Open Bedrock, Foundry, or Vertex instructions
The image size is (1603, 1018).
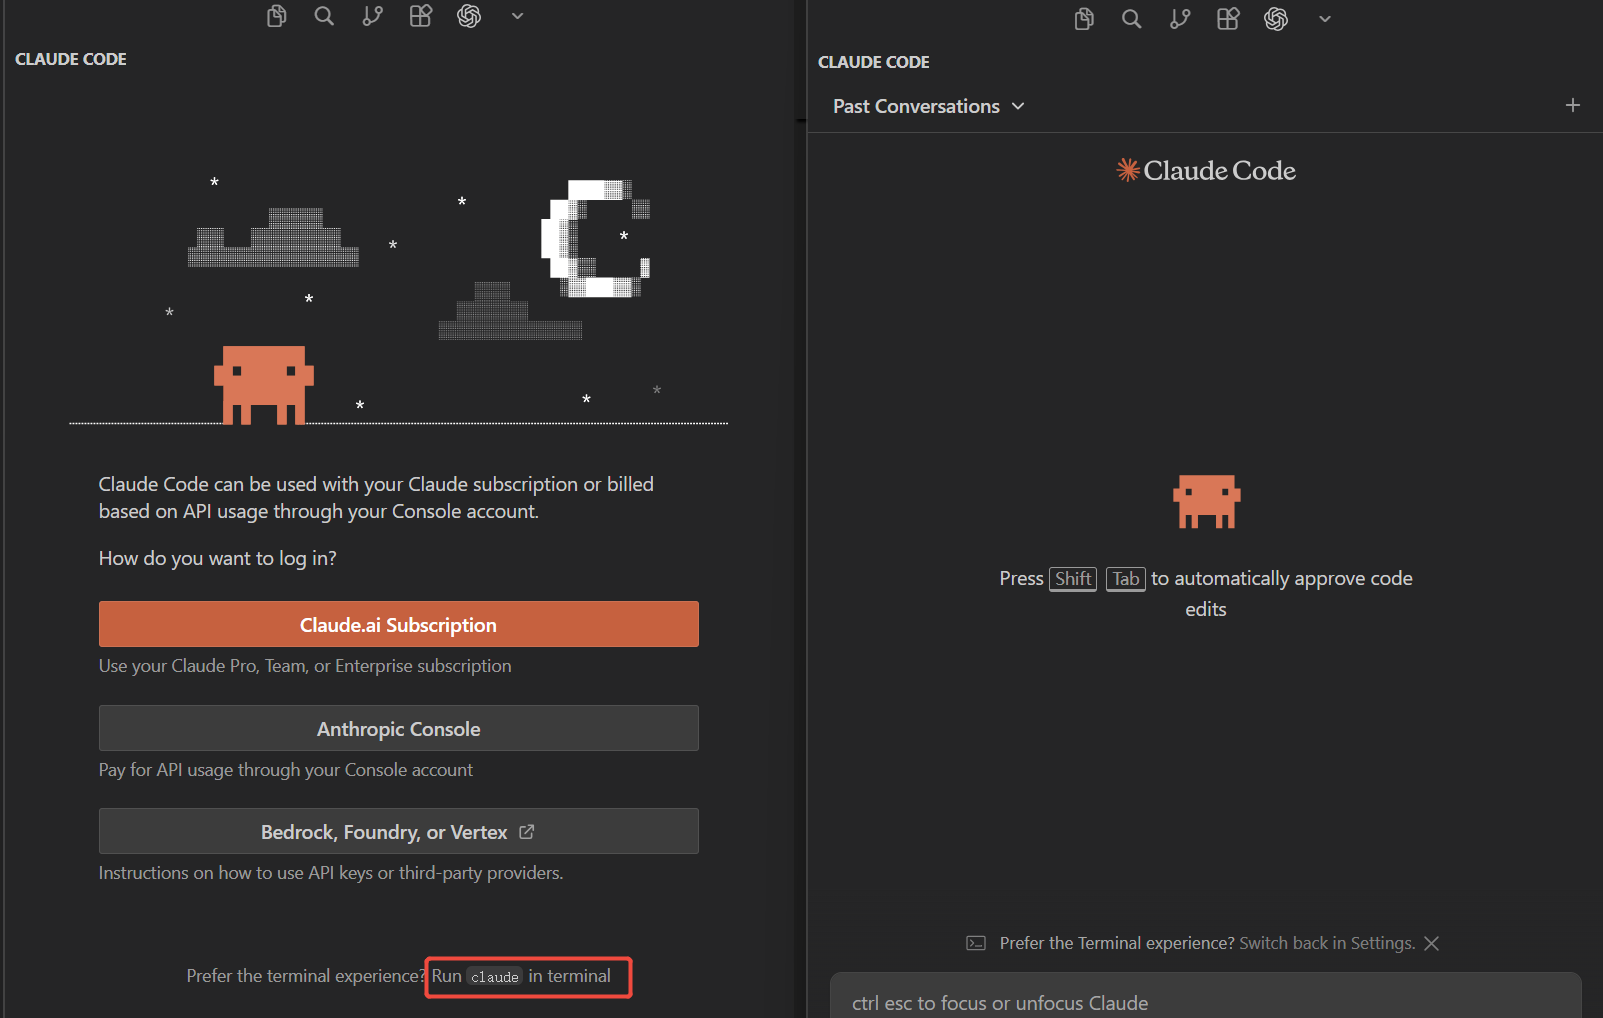coord(399,831)
